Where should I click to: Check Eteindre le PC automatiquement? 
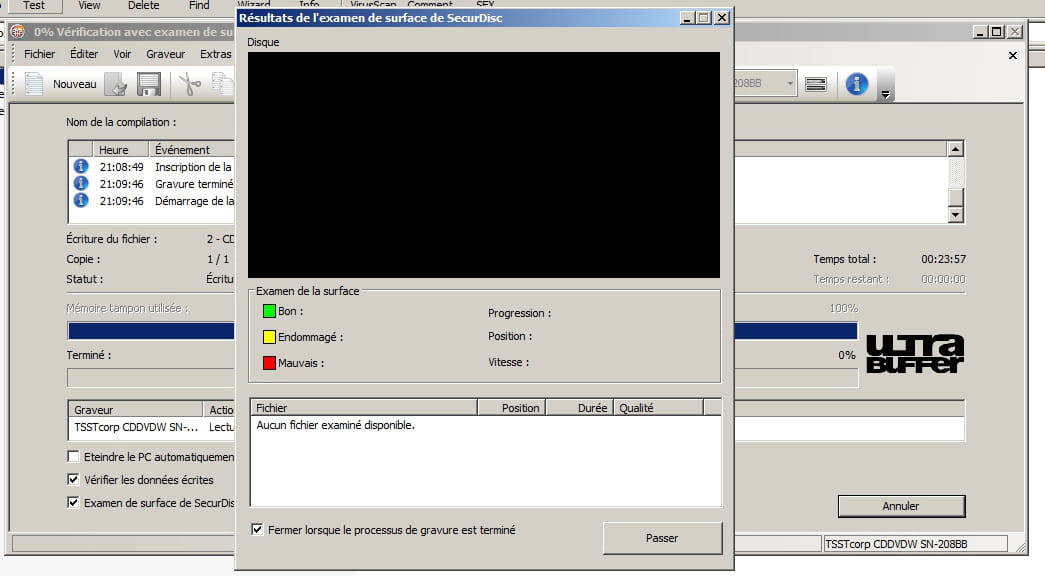click(x=73, y=457)
